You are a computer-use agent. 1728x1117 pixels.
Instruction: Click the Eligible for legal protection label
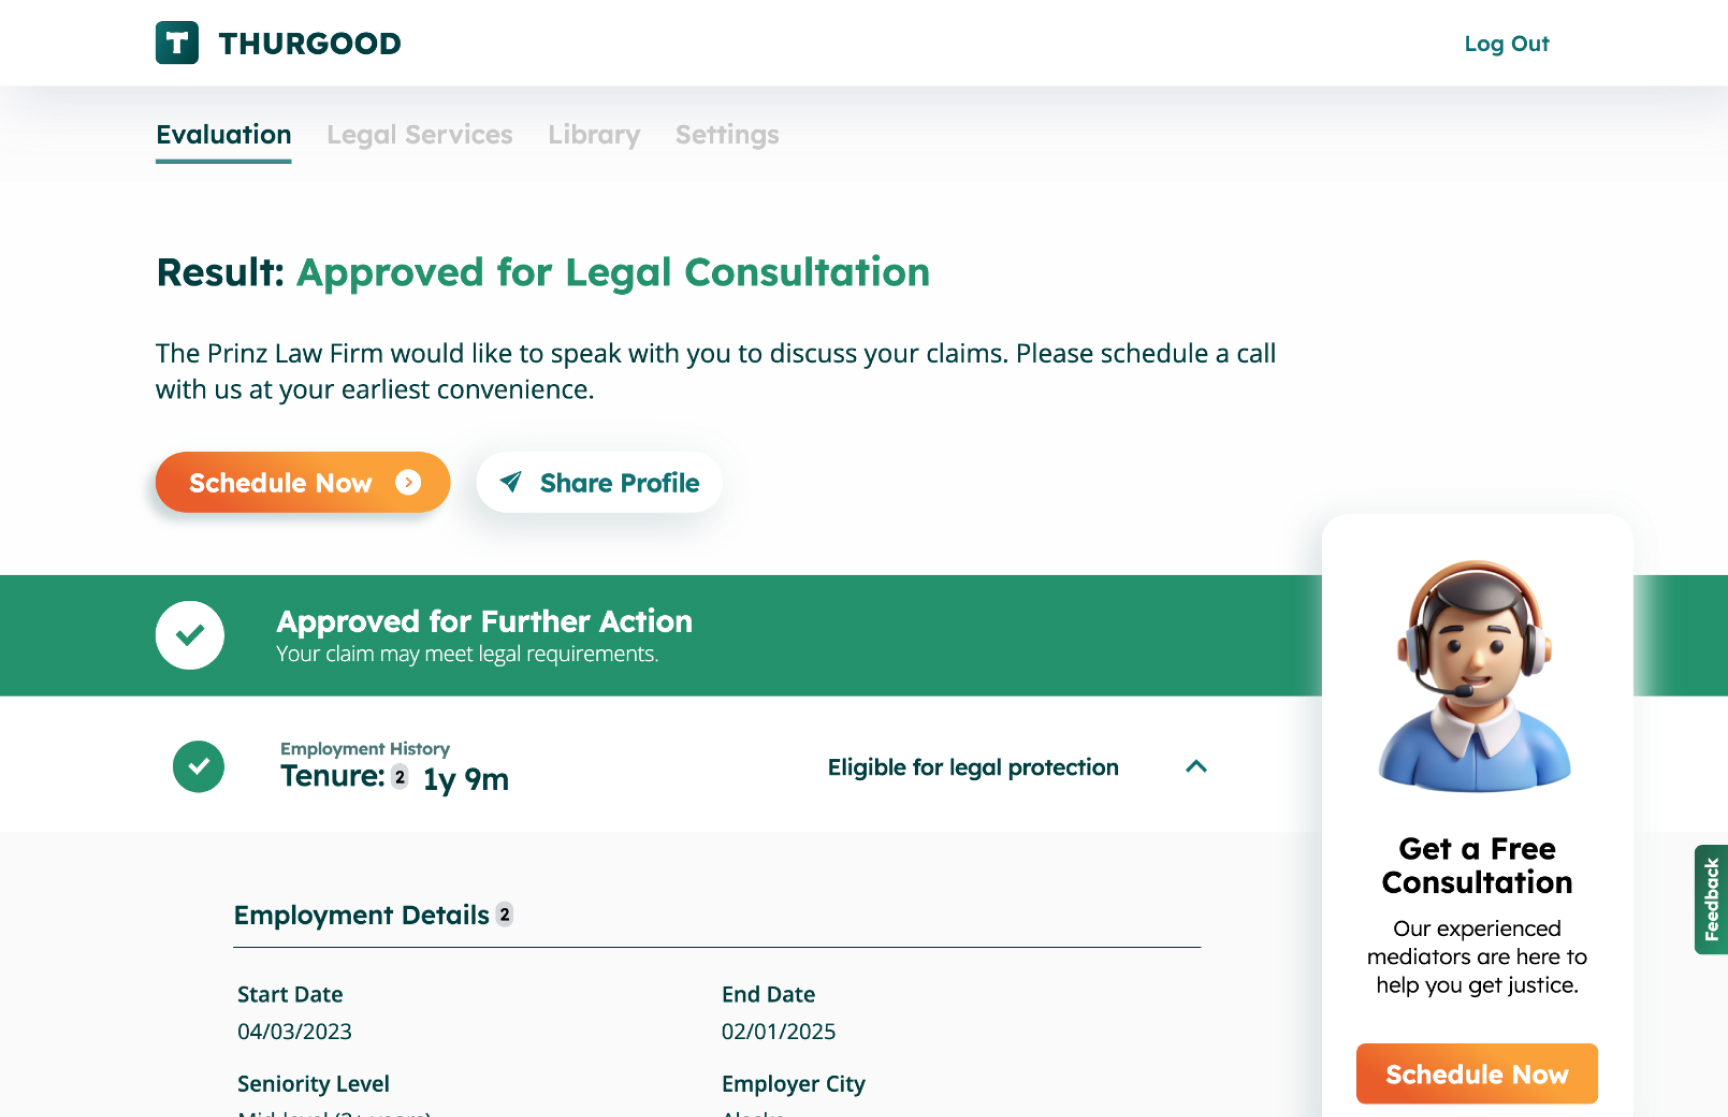pyautogui.click(x=973, y=767)
